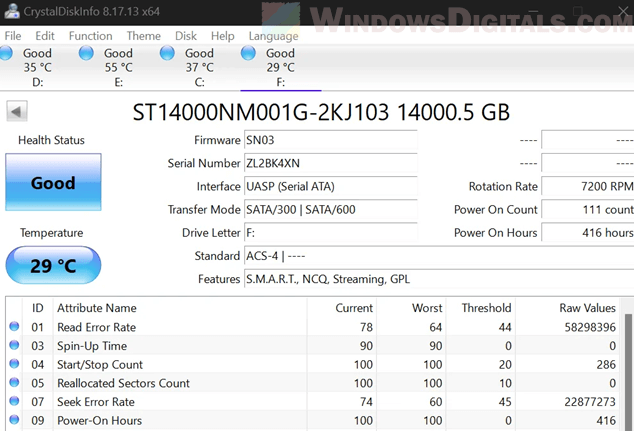This screenshot has width=634, height=431.
Task: Click the Raw Values column header
Action: pyautogui.click(x=567, y=308)
